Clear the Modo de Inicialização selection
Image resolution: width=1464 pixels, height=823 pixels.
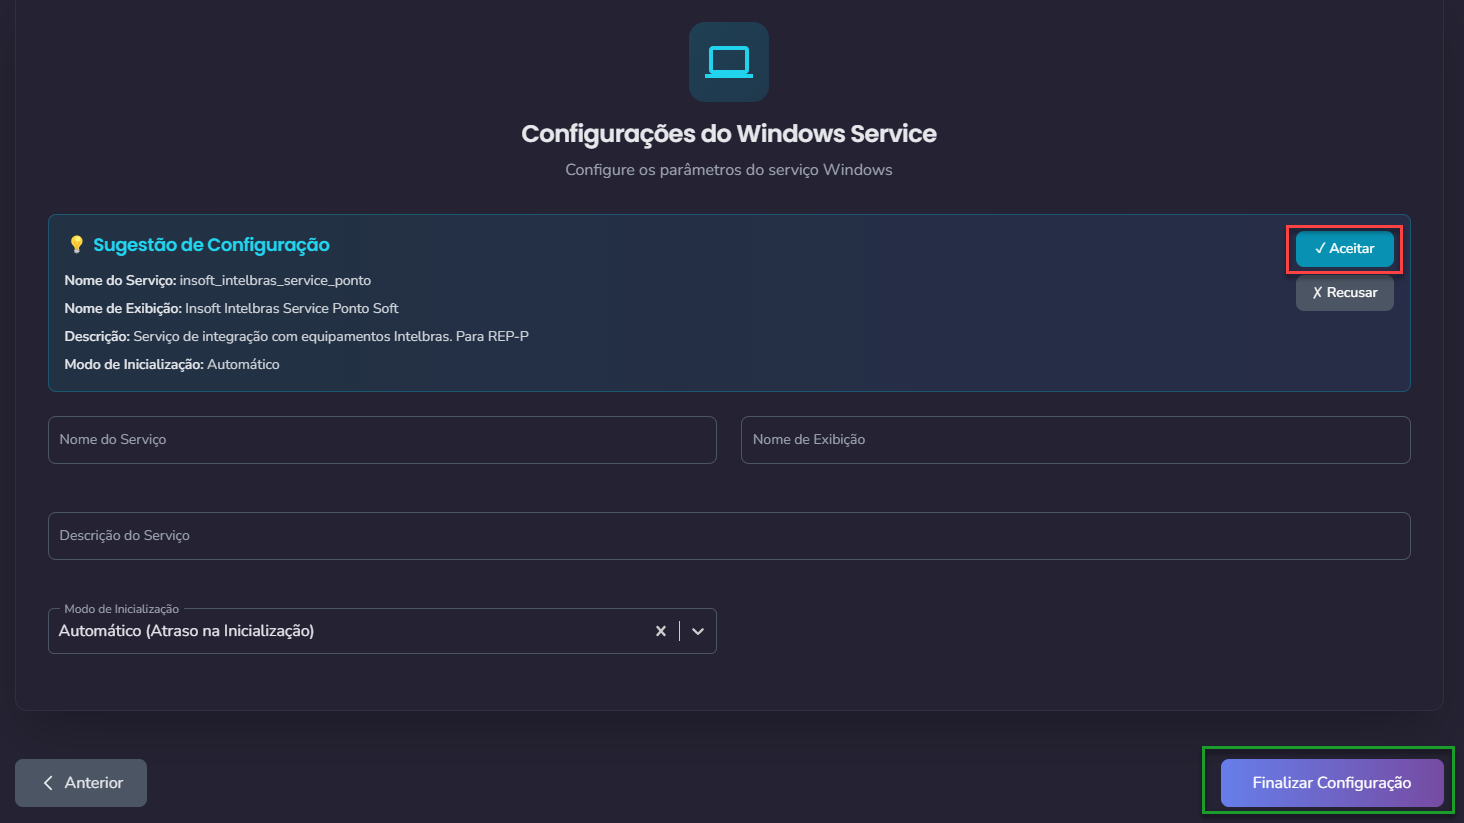660,631
